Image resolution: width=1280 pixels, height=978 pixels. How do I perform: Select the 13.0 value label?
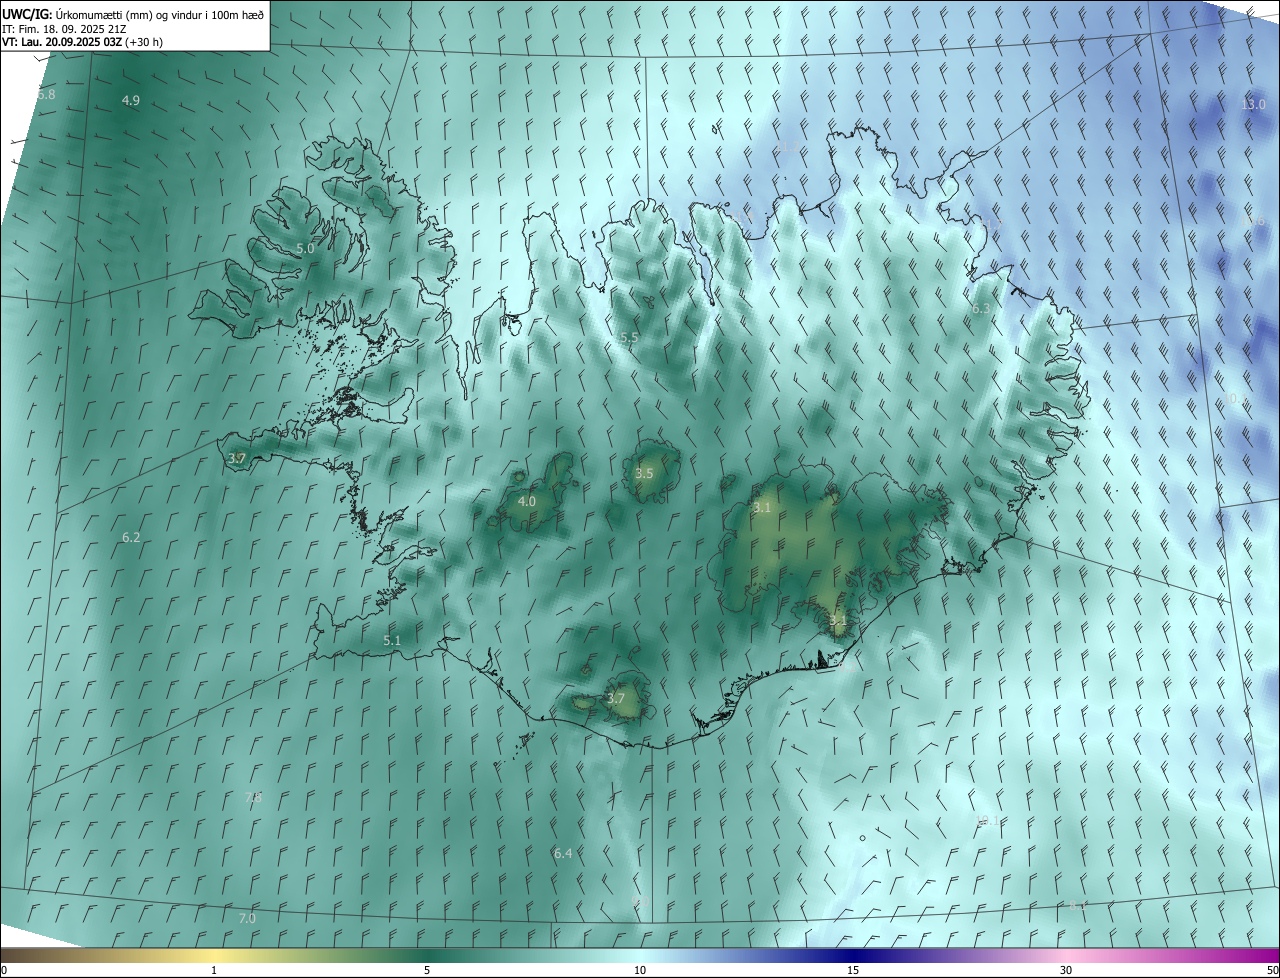[1253, 104]
